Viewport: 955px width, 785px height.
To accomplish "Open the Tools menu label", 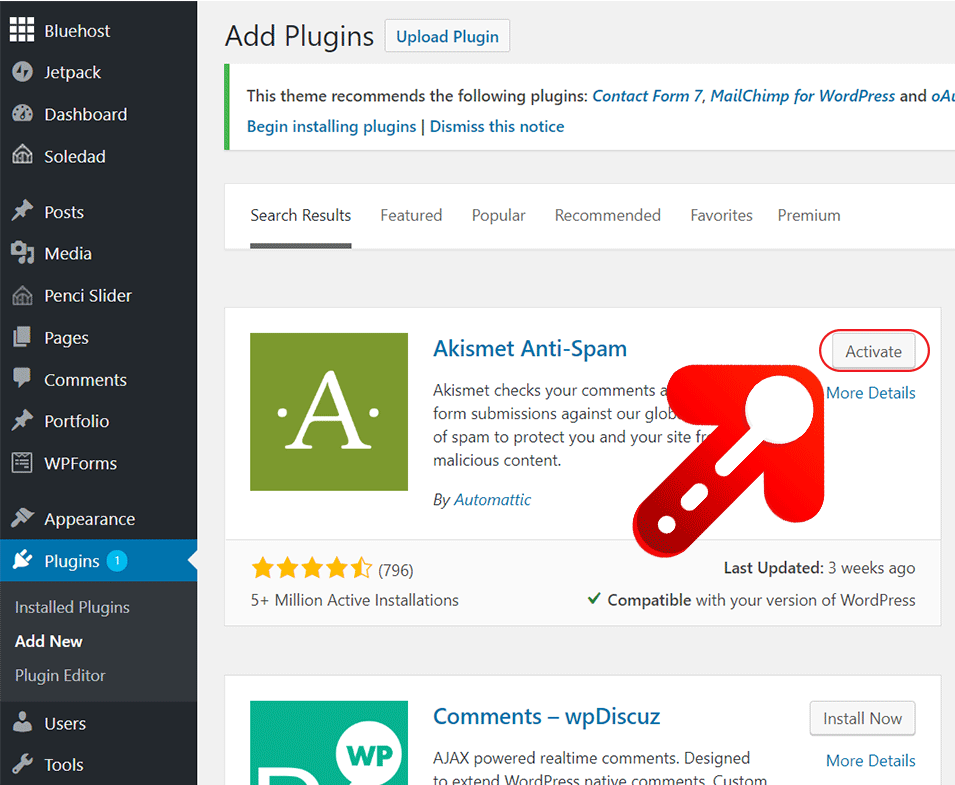I will (64, 765).
